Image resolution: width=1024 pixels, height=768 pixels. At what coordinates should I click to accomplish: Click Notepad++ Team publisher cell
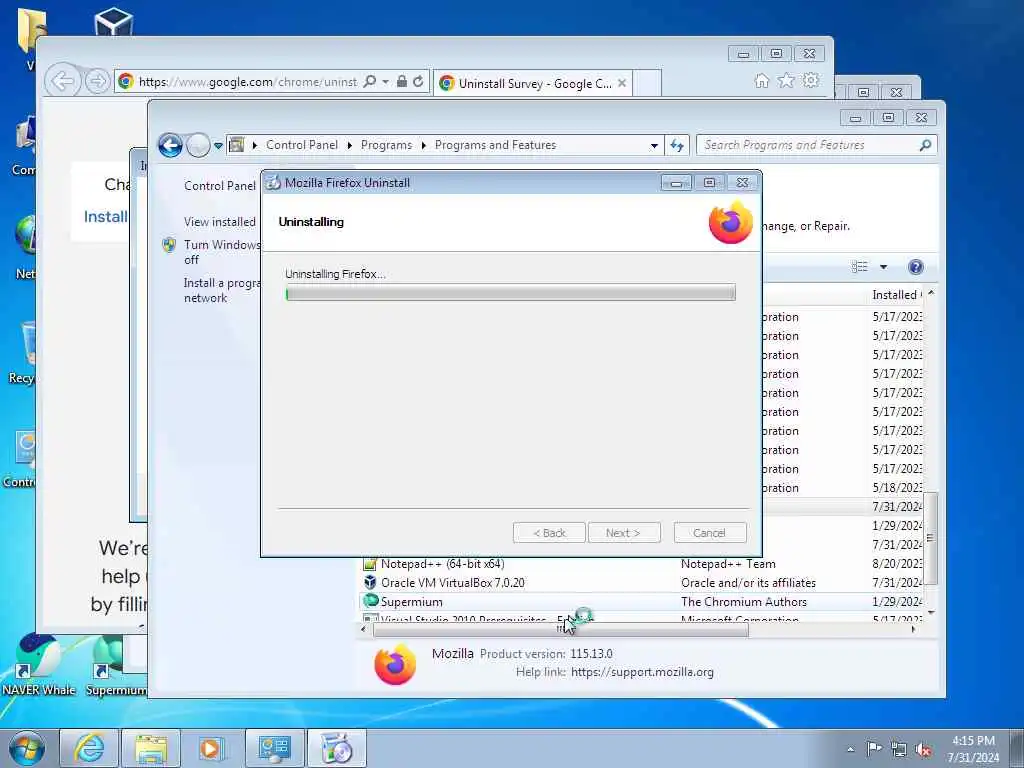coord(728,564)
